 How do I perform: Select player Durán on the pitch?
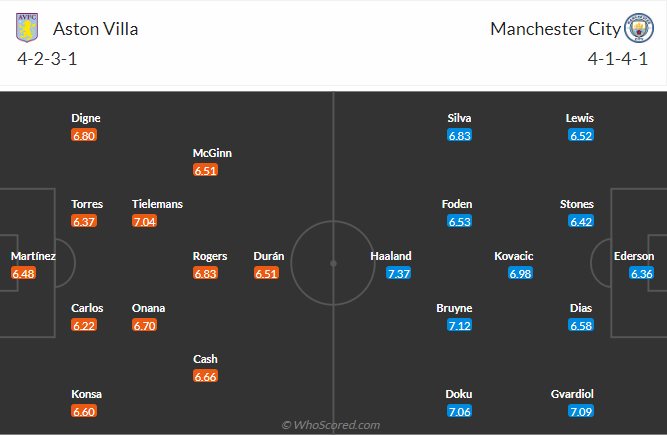[x=269, y=256]
